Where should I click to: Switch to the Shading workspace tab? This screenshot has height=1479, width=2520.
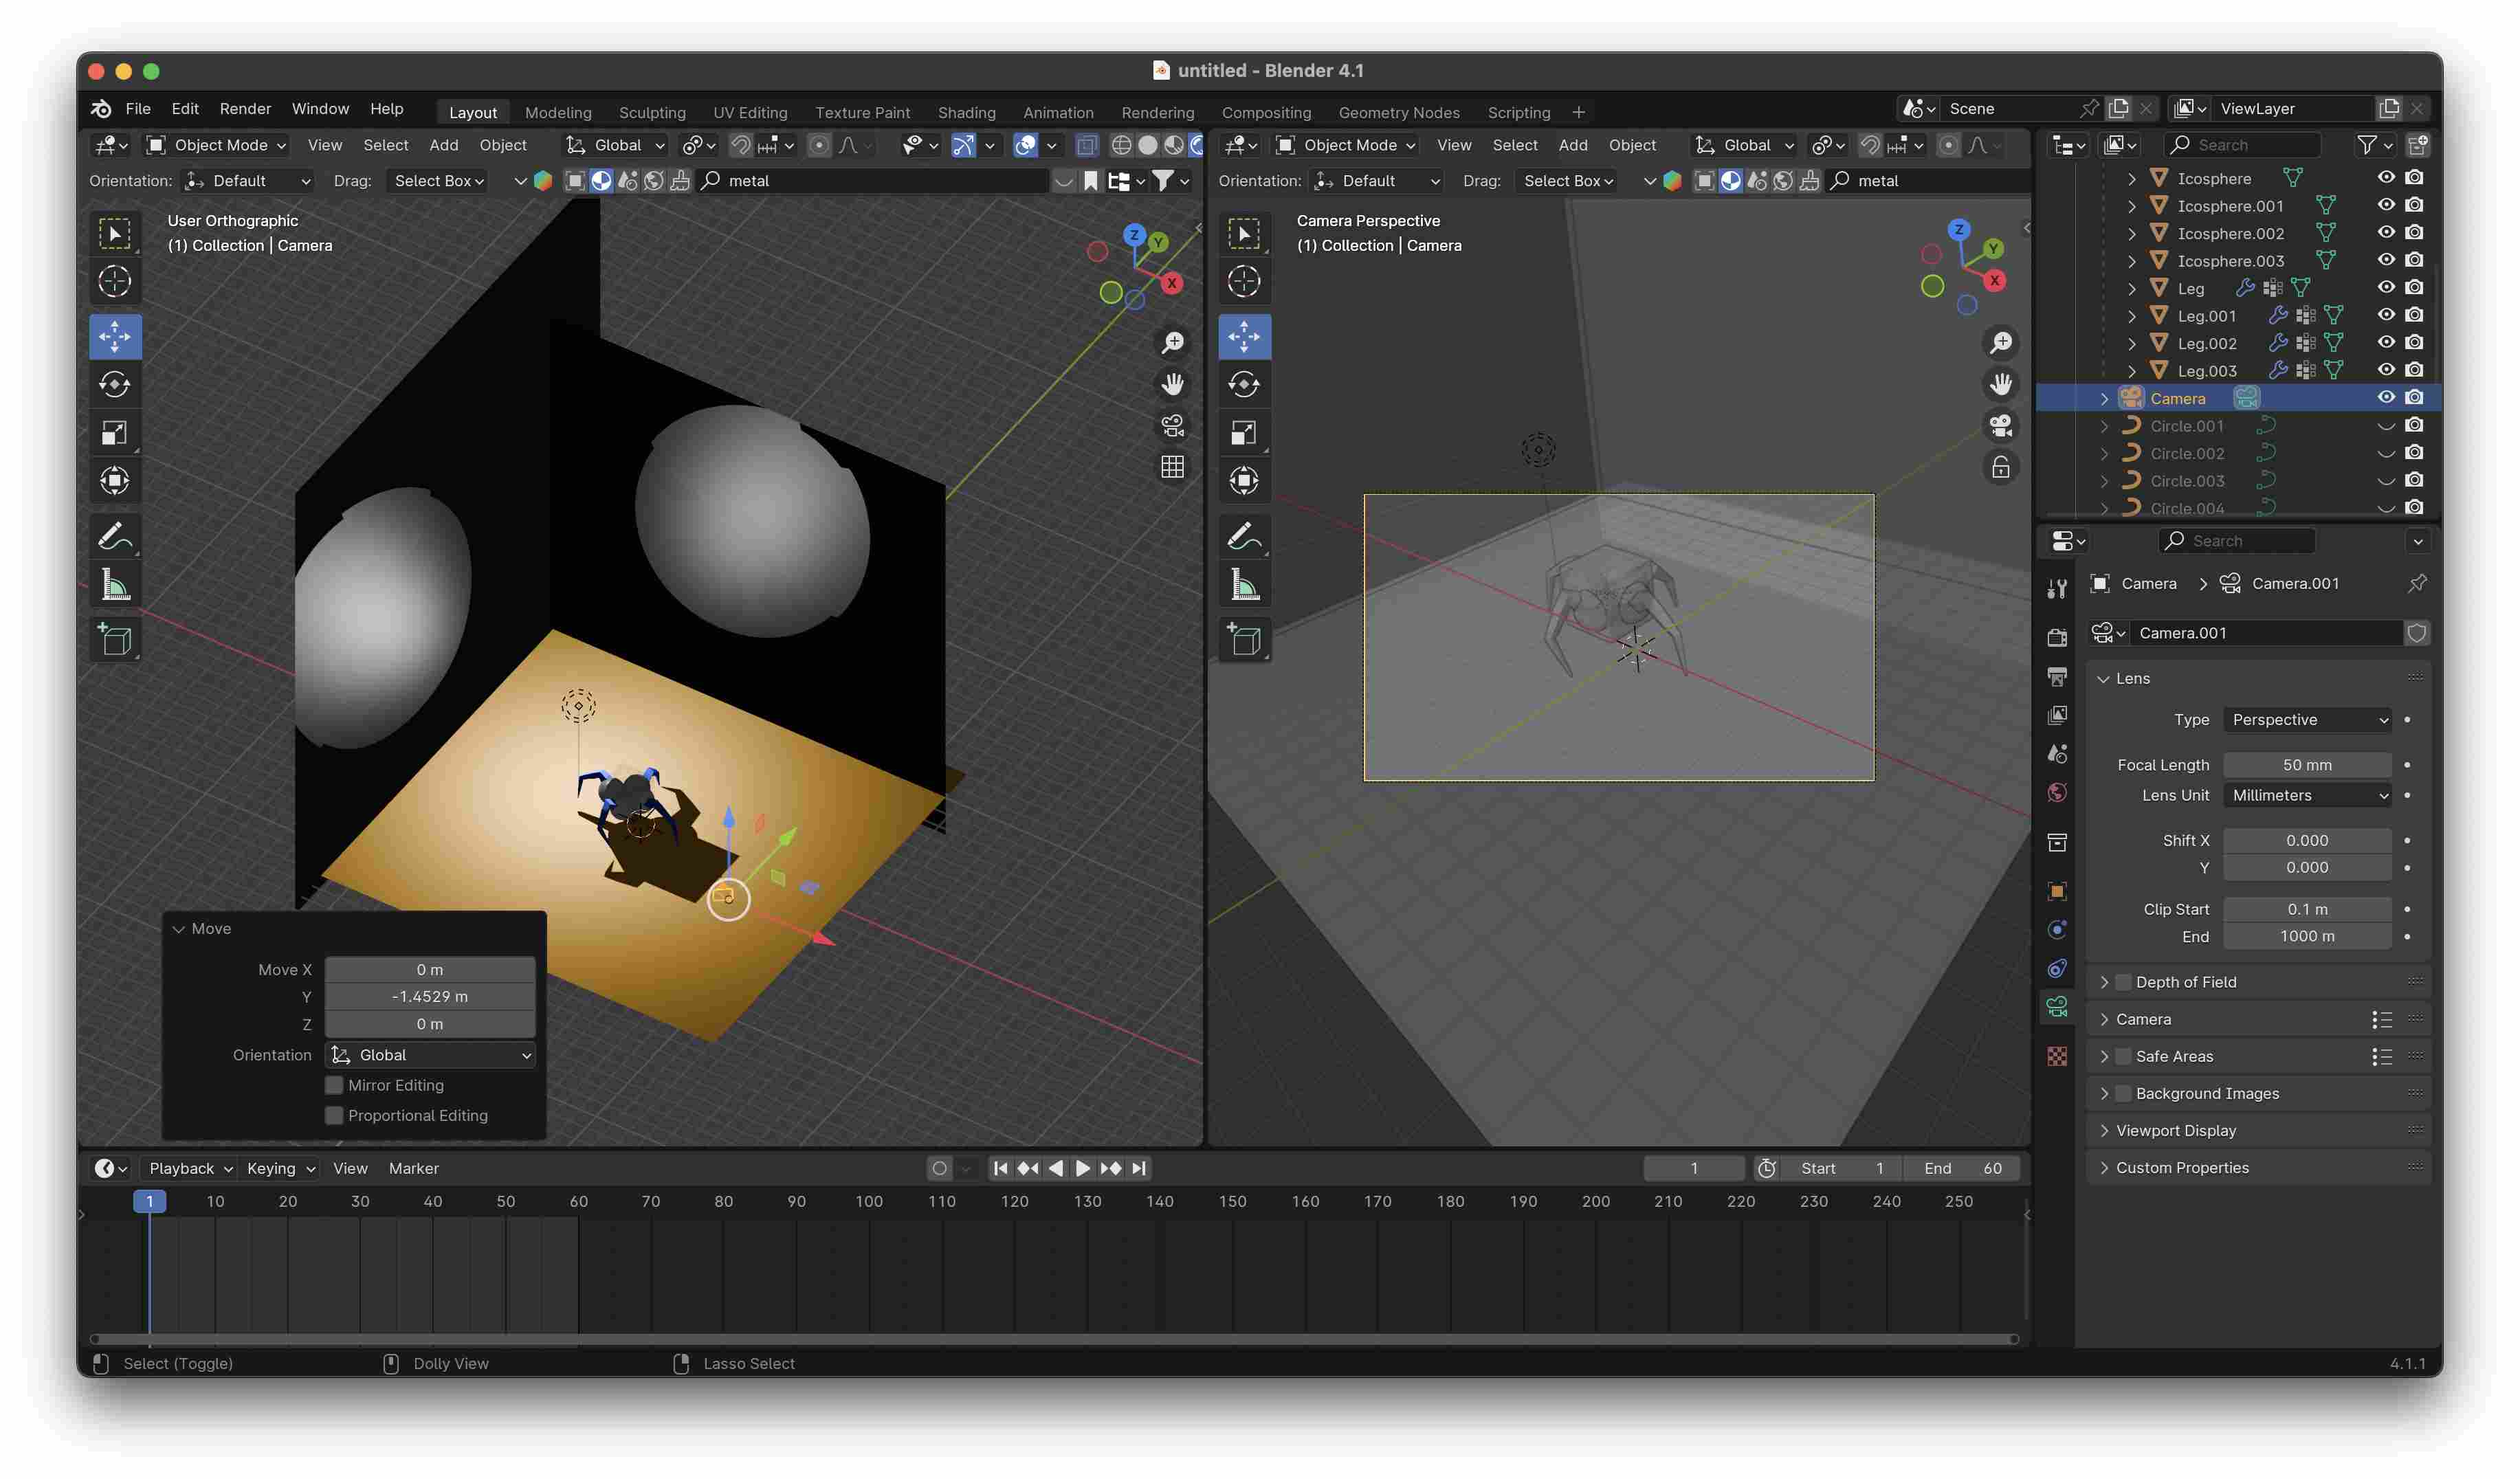[966, 112]
